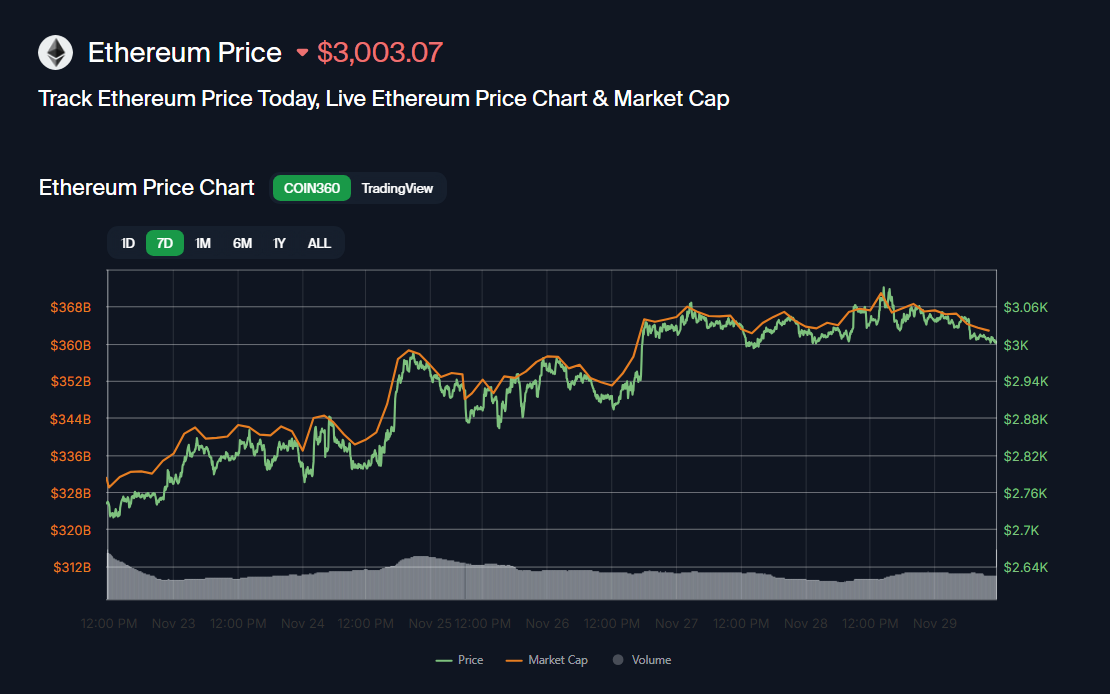This screenshot has width=1110, height=694.
Task: Expand the caret next to Ethereum Price
Action: pos(302,53)
